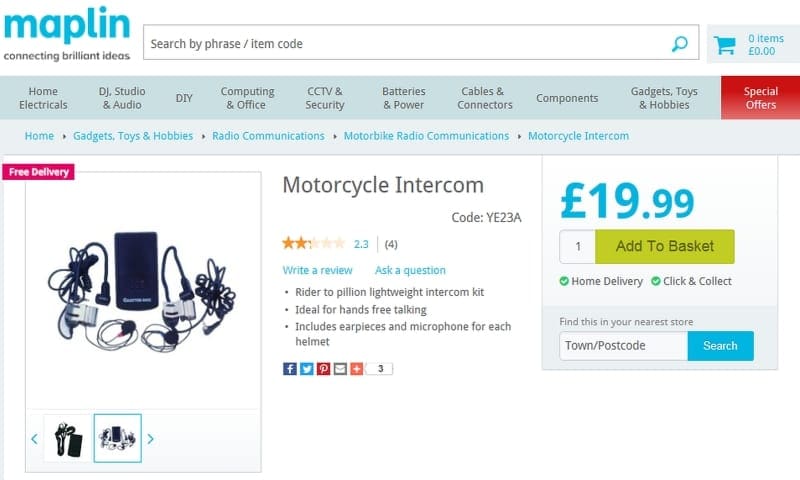Viewport: 800px width, 480px height.
Task: Click Write a review link
Action: [x=317, y=270]
